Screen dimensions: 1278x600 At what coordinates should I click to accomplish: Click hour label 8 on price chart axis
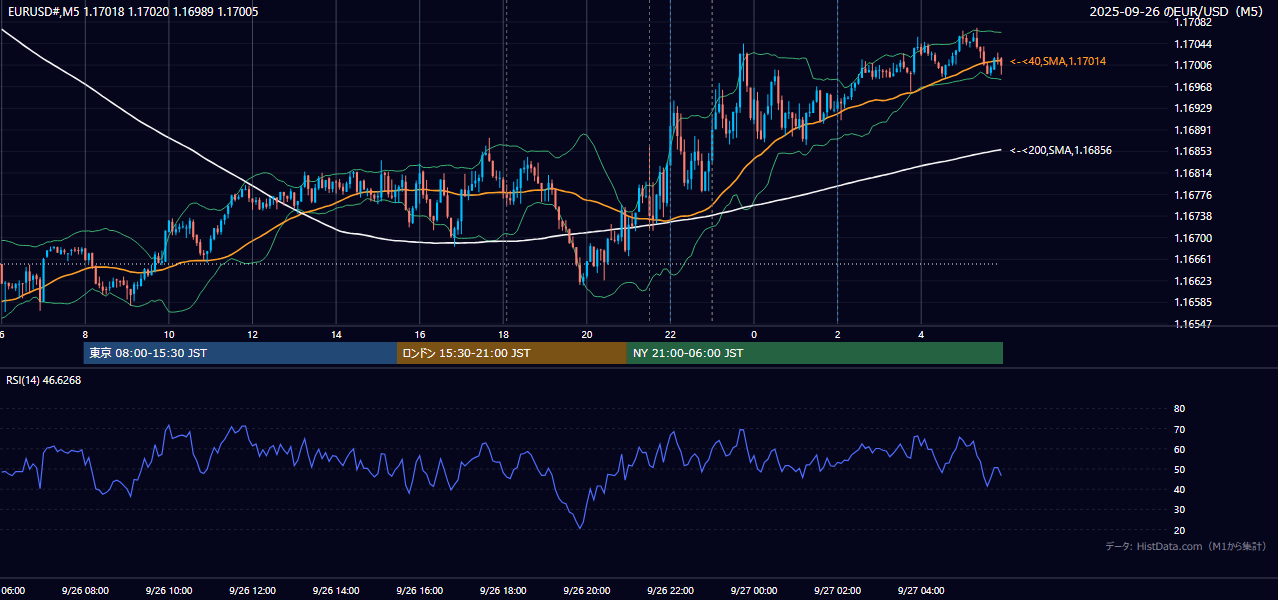85,334
